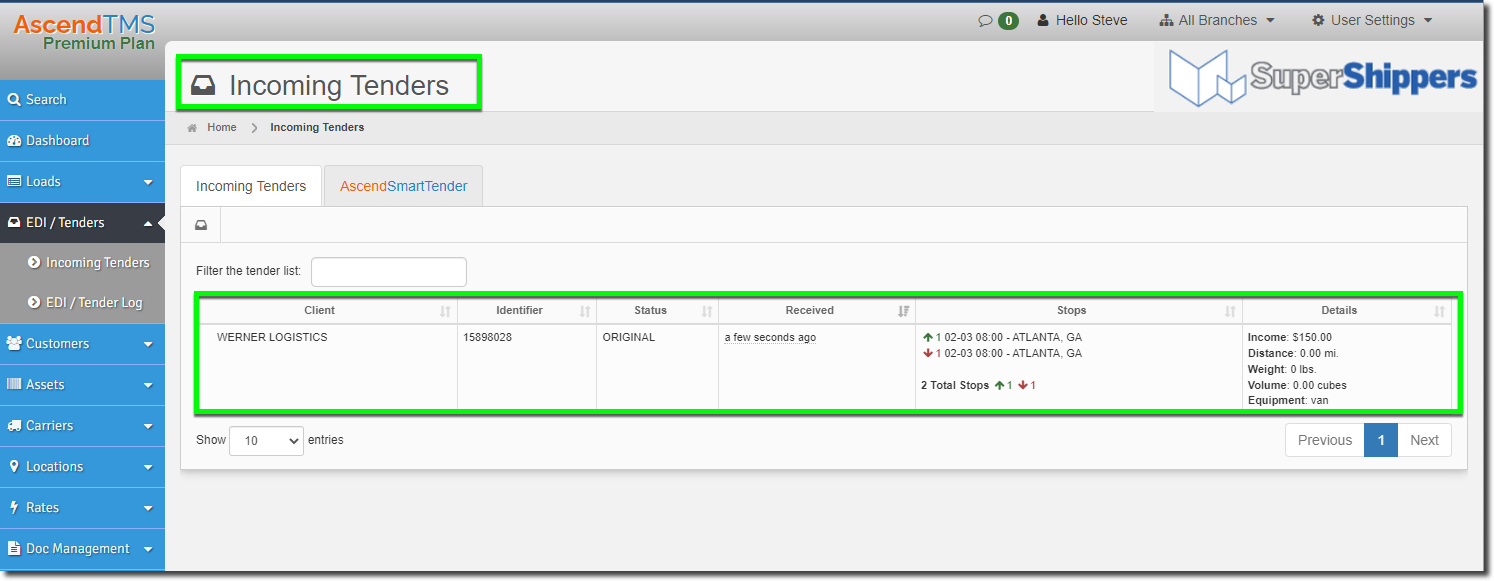Screen dimensions: 1494x581
Task: Click the 'Weight: 0 lbs.' detail
Action: tap(1282, 370)
